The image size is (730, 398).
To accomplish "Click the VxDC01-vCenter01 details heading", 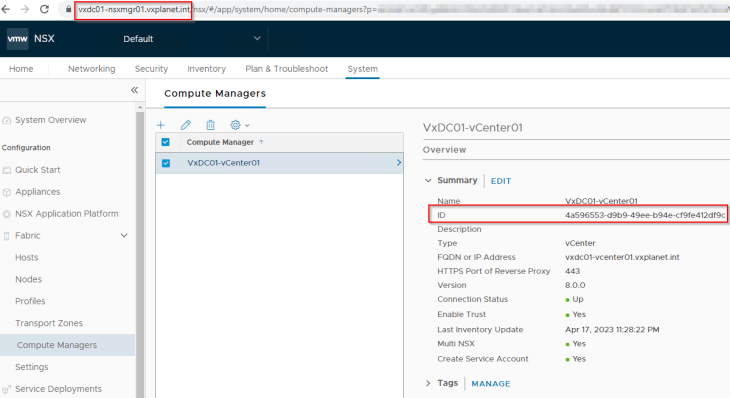I will (x=473, y=128).
